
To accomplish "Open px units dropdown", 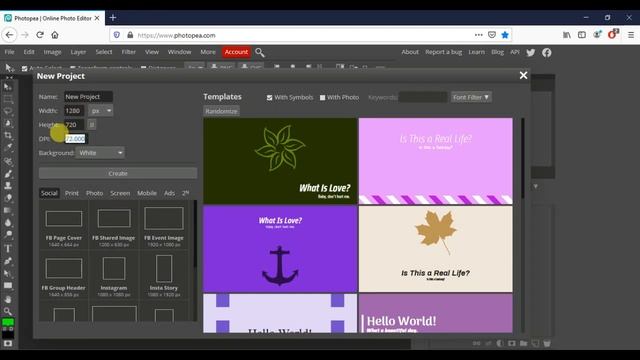I will [x=101, y=111].
